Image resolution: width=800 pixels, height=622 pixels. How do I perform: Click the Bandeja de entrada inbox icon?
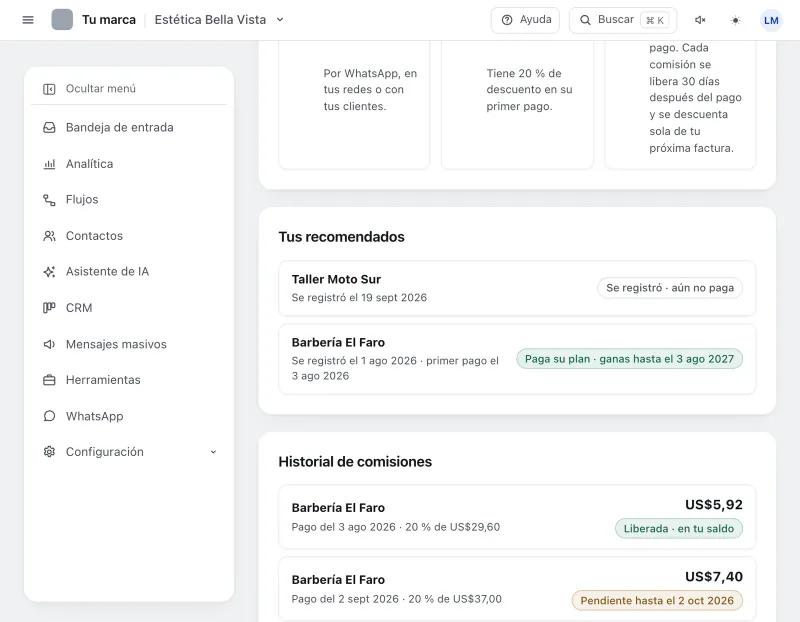(49, 128)
